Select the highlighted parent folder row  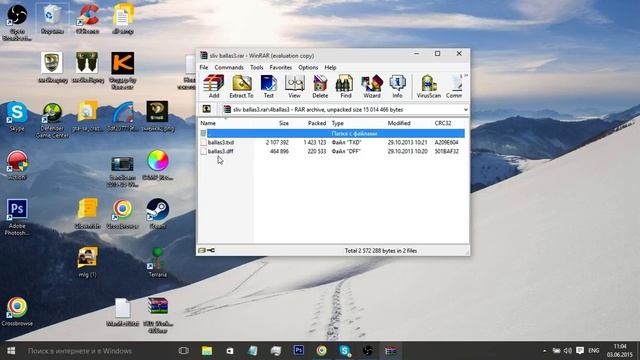click(x=332, y=133)
